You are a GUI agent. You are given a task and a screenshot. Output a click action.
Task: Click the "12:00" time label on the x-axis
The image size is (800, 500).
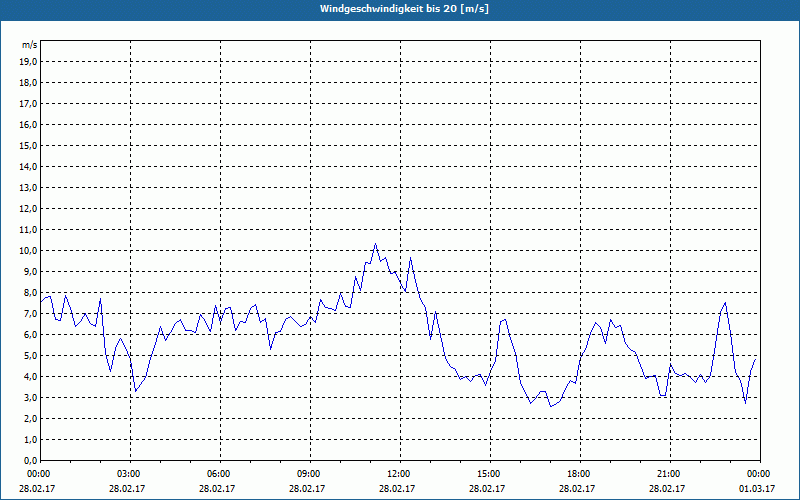(x=400, y=474)
